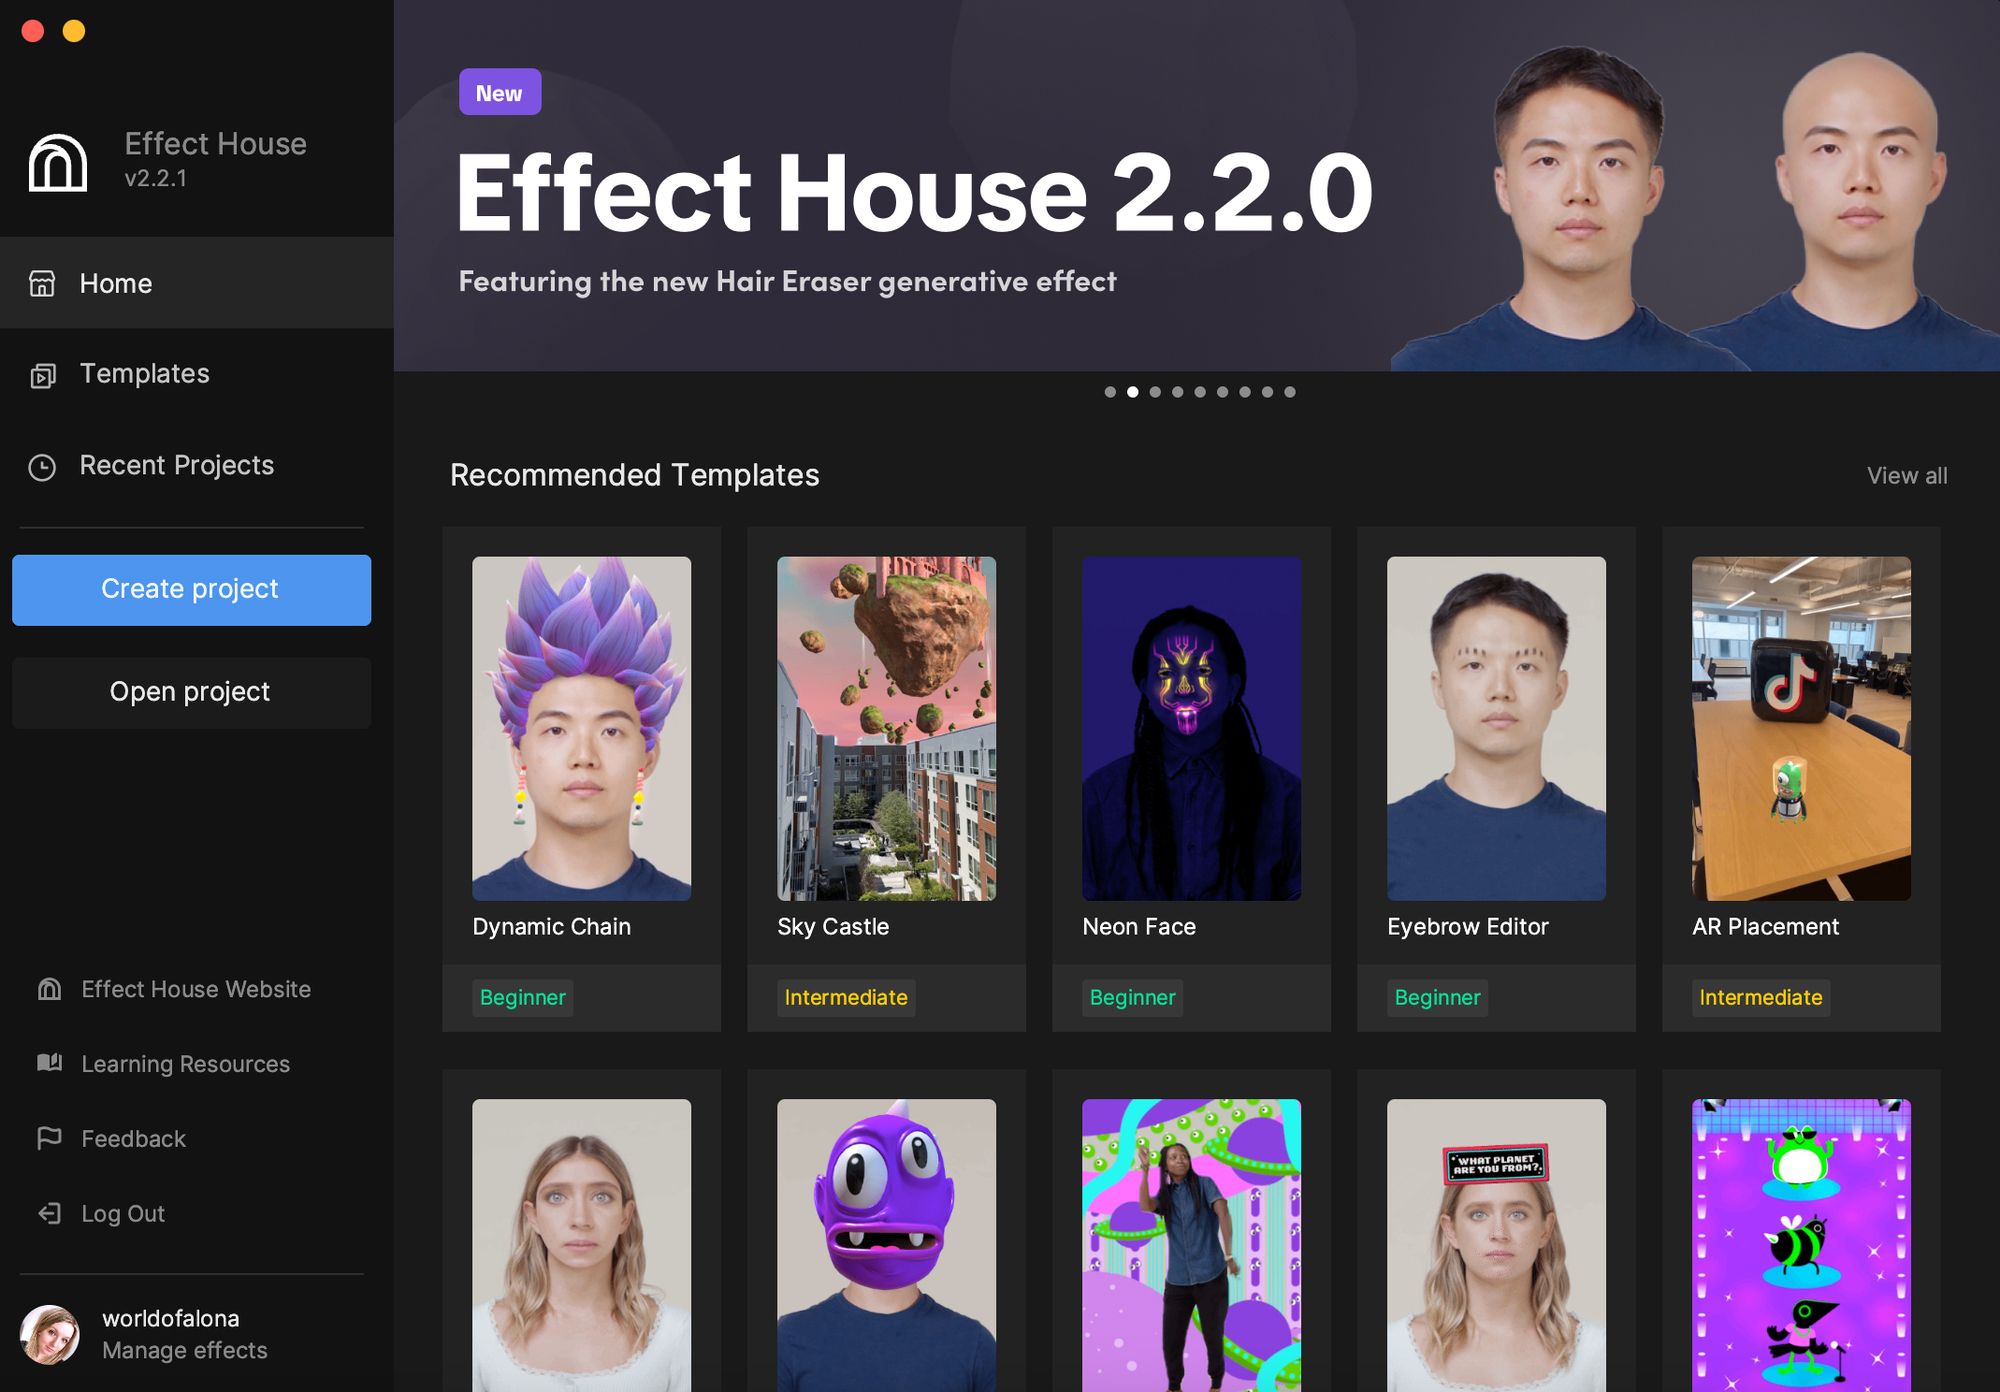Image resolution: width=2000 pixels, height=1392 pixels.
Task: Navigate to Home menu item
Action: [114, 283]
